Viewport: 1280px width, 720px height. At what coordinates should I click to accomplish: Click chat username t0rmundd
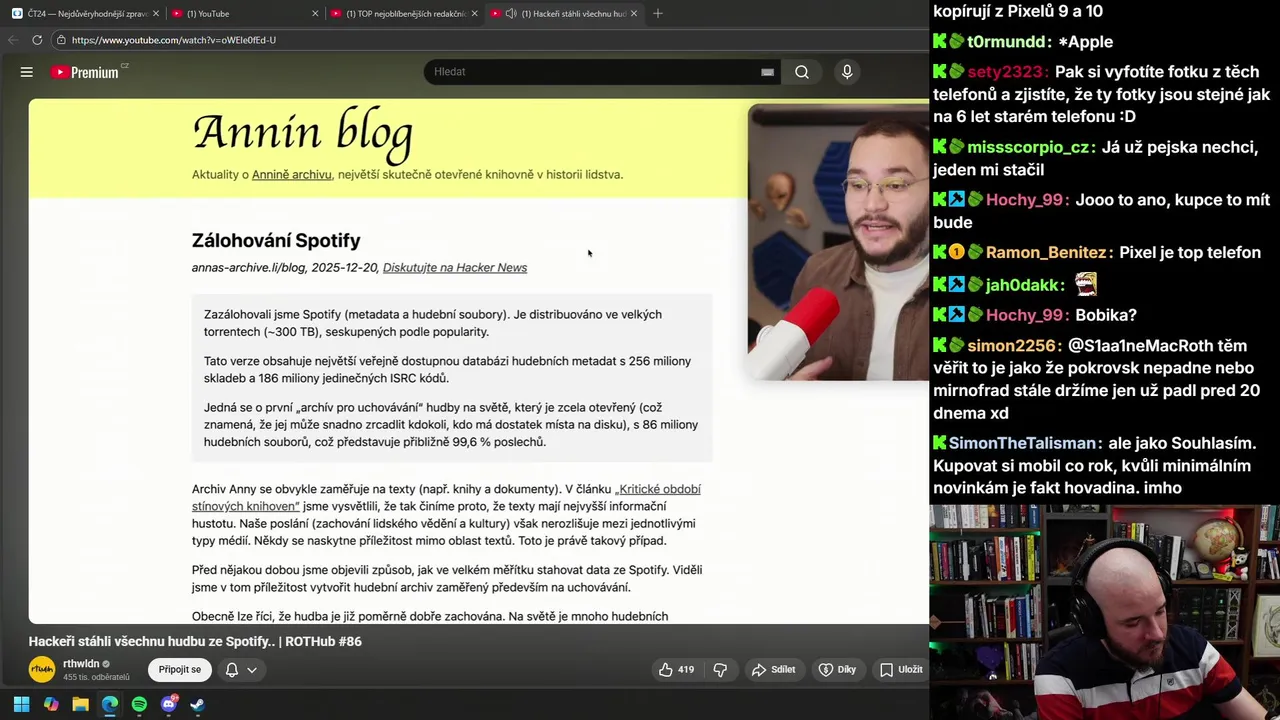(1006, 42)
